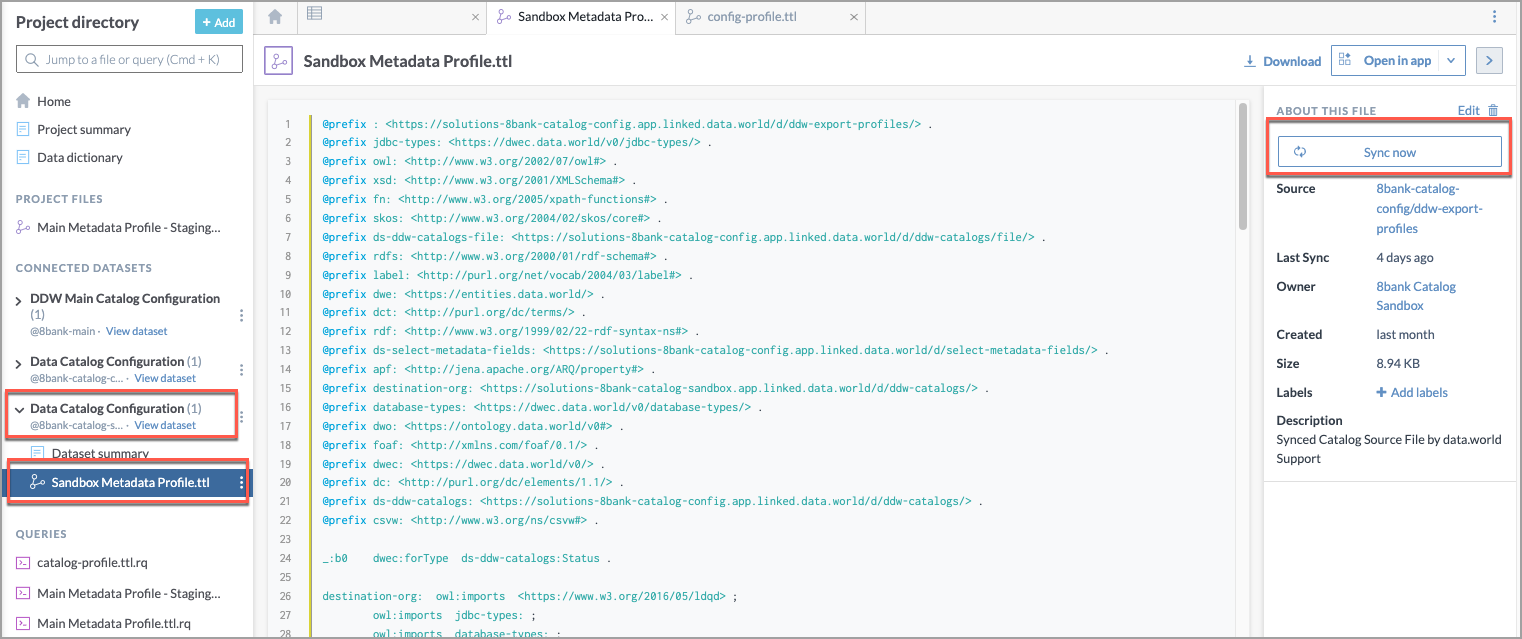Image resolution: width=1522 pixels, height=639 pixels.
Task: Click the home icon tab in the tab bar
Action: [x=275, y=17]
